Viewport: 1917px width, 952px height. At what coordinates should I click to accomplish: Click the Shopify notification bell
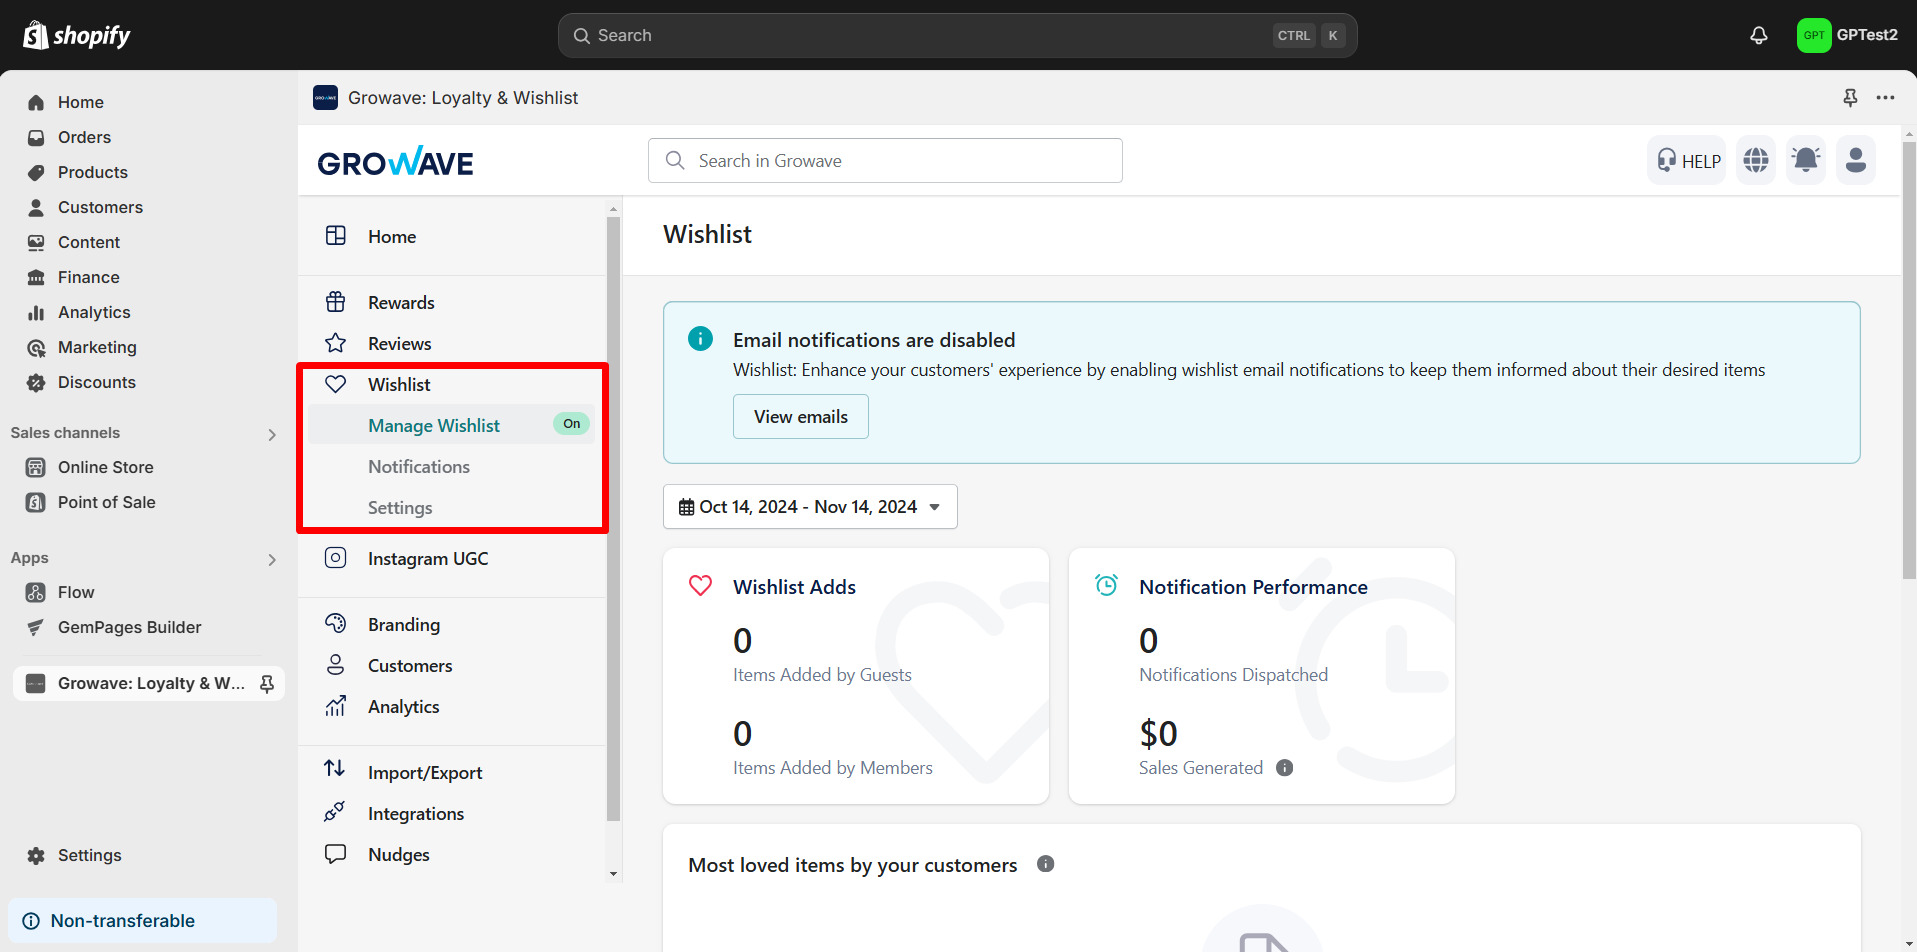pos(1758,35)
